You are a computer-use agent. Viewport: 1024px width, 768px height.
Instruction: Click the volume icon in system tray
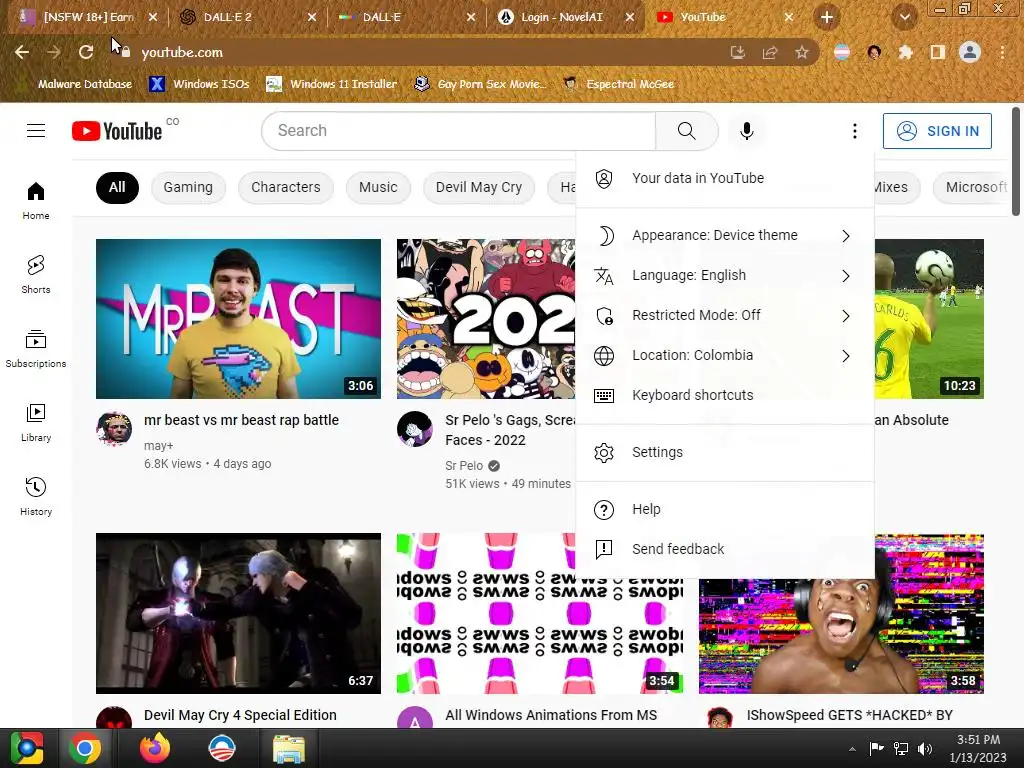925,749
